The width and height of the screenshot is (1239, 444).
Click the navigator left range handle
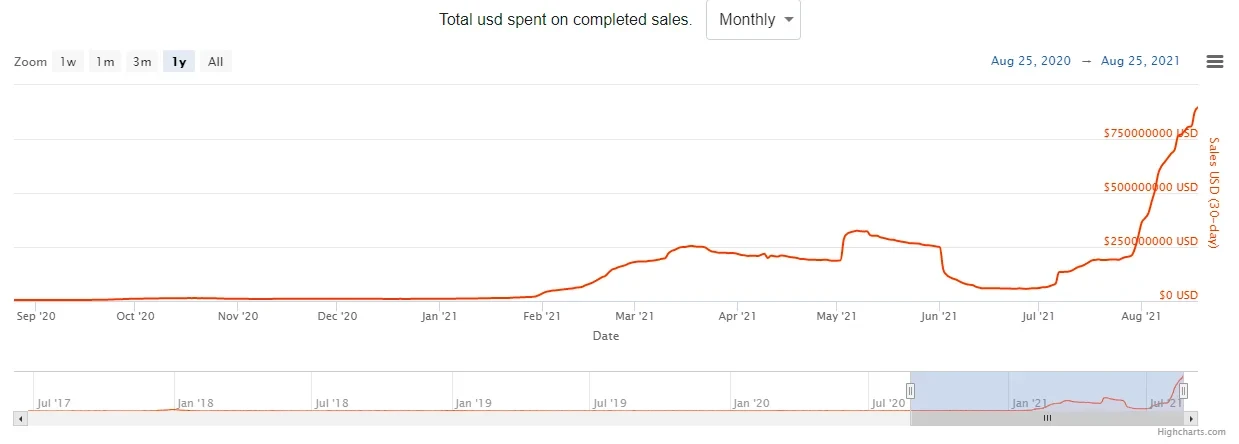pyautogui.click(x=910, y=390)
